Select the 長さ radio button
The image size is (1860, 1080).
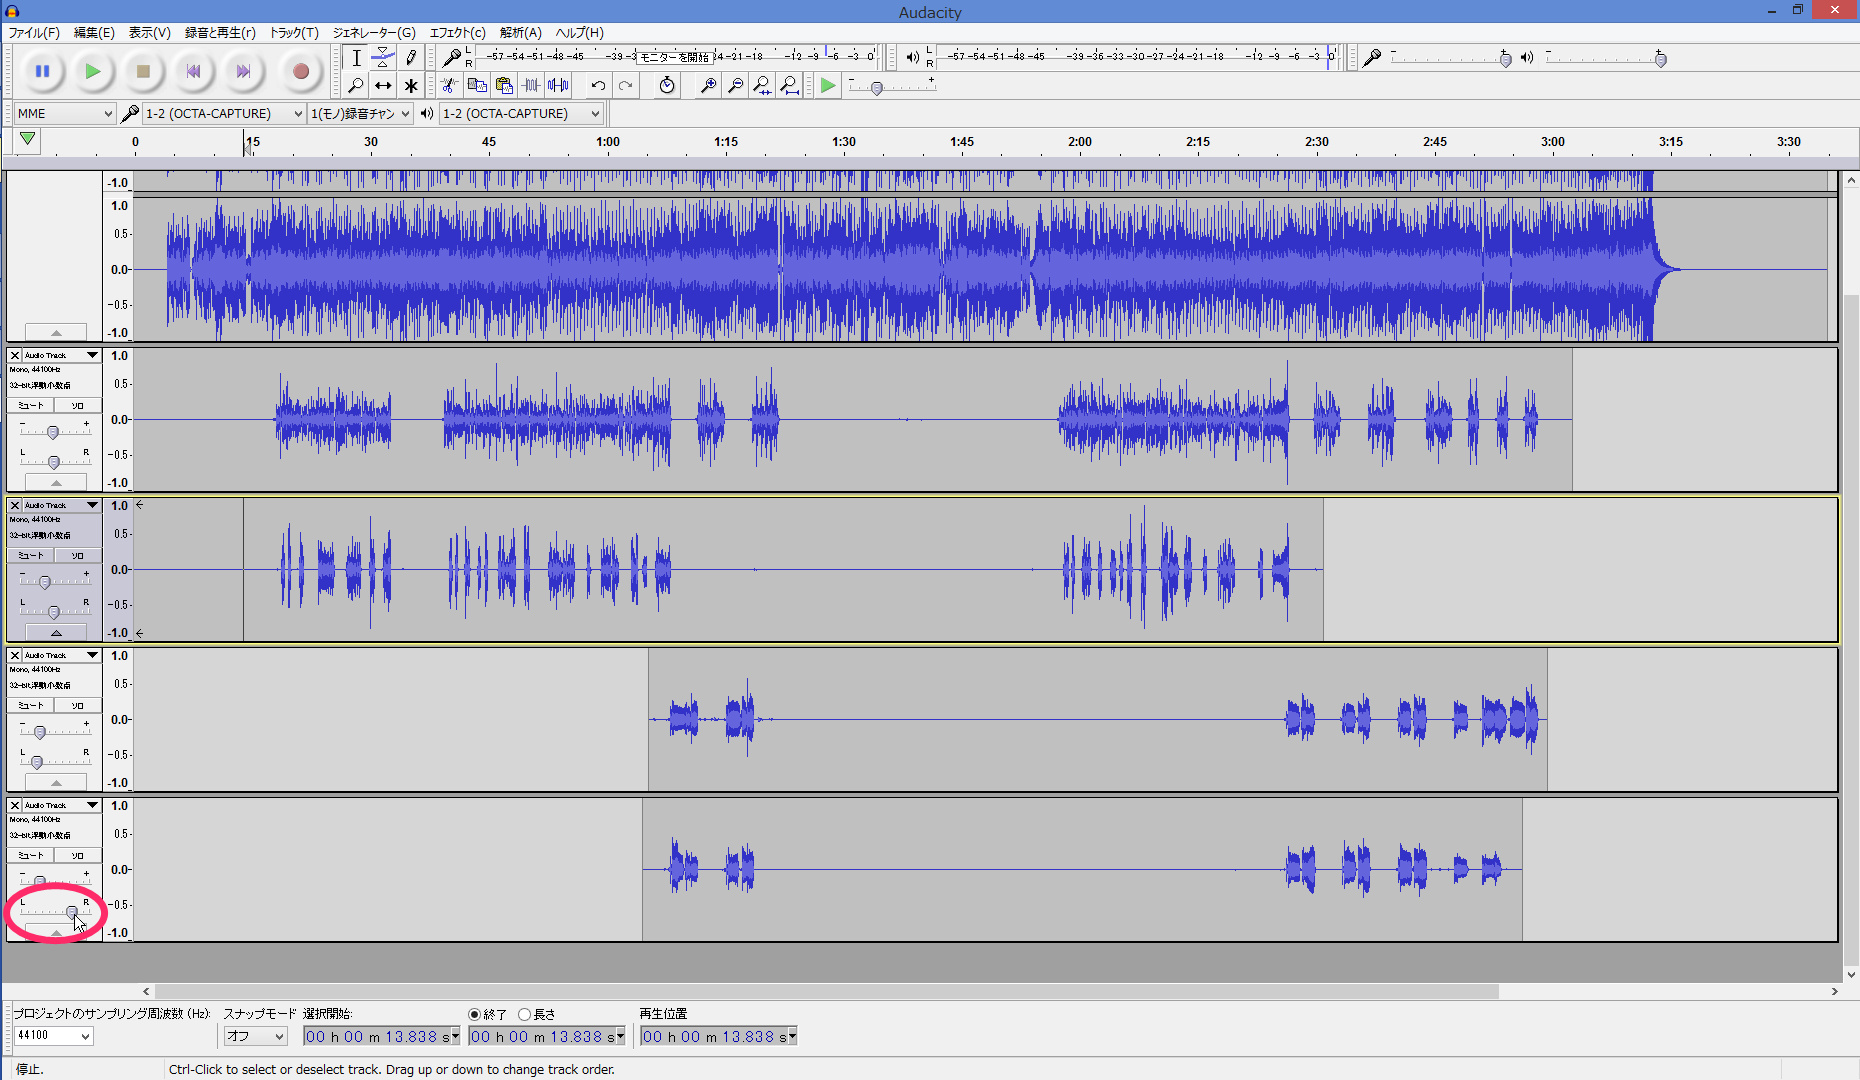click(524, 1014)
